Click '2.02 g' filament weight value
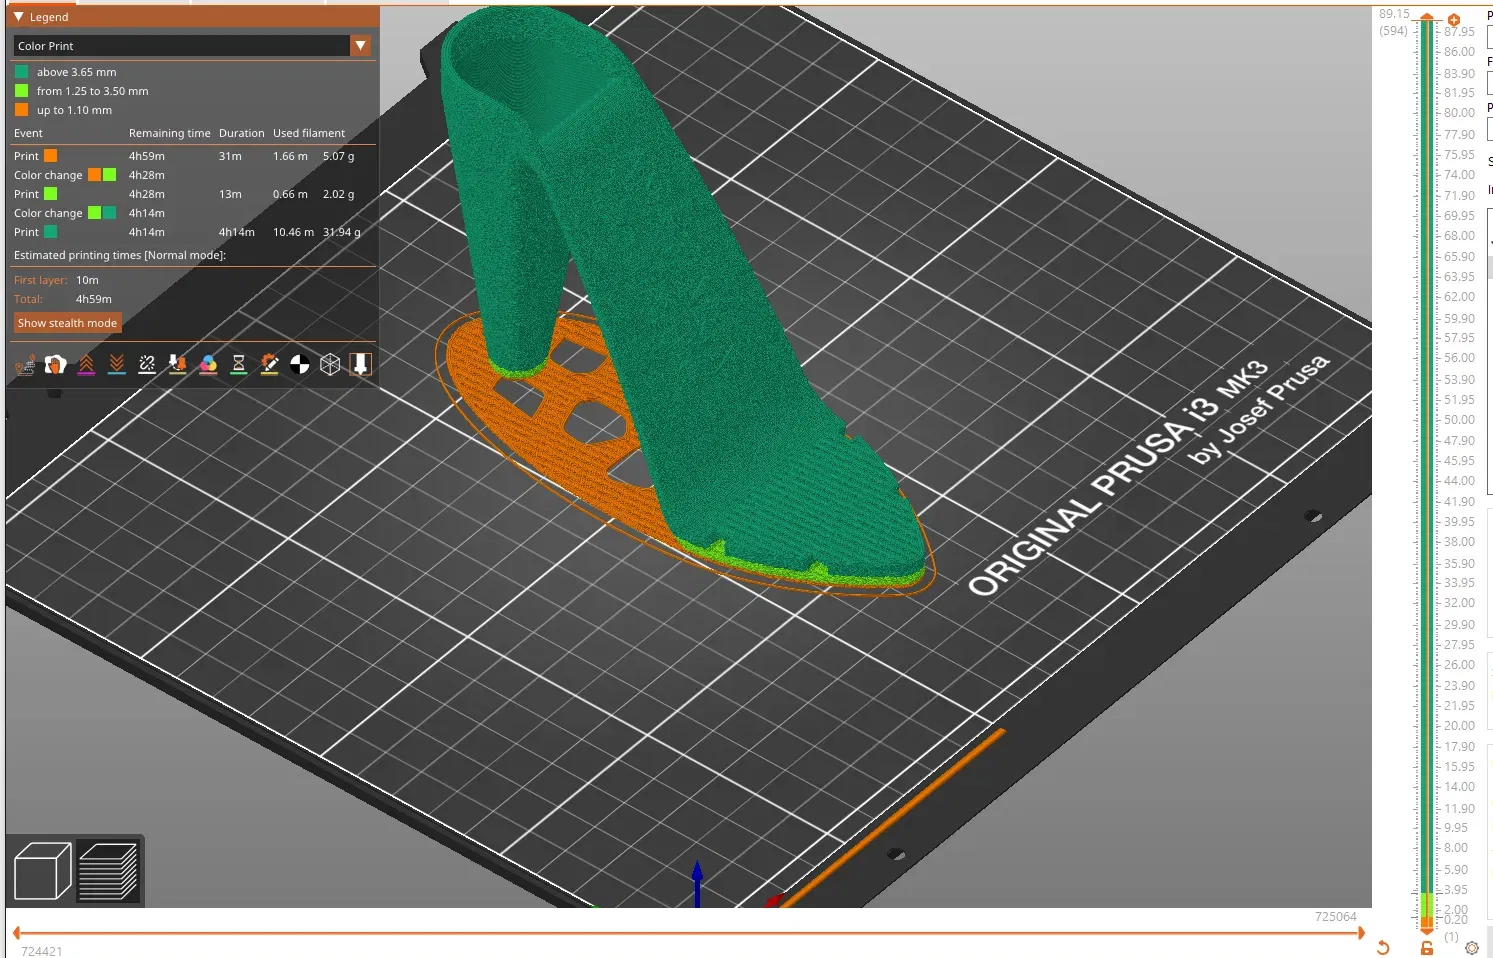The width and height of the screenshot is (1493, 958). (338, 194)
